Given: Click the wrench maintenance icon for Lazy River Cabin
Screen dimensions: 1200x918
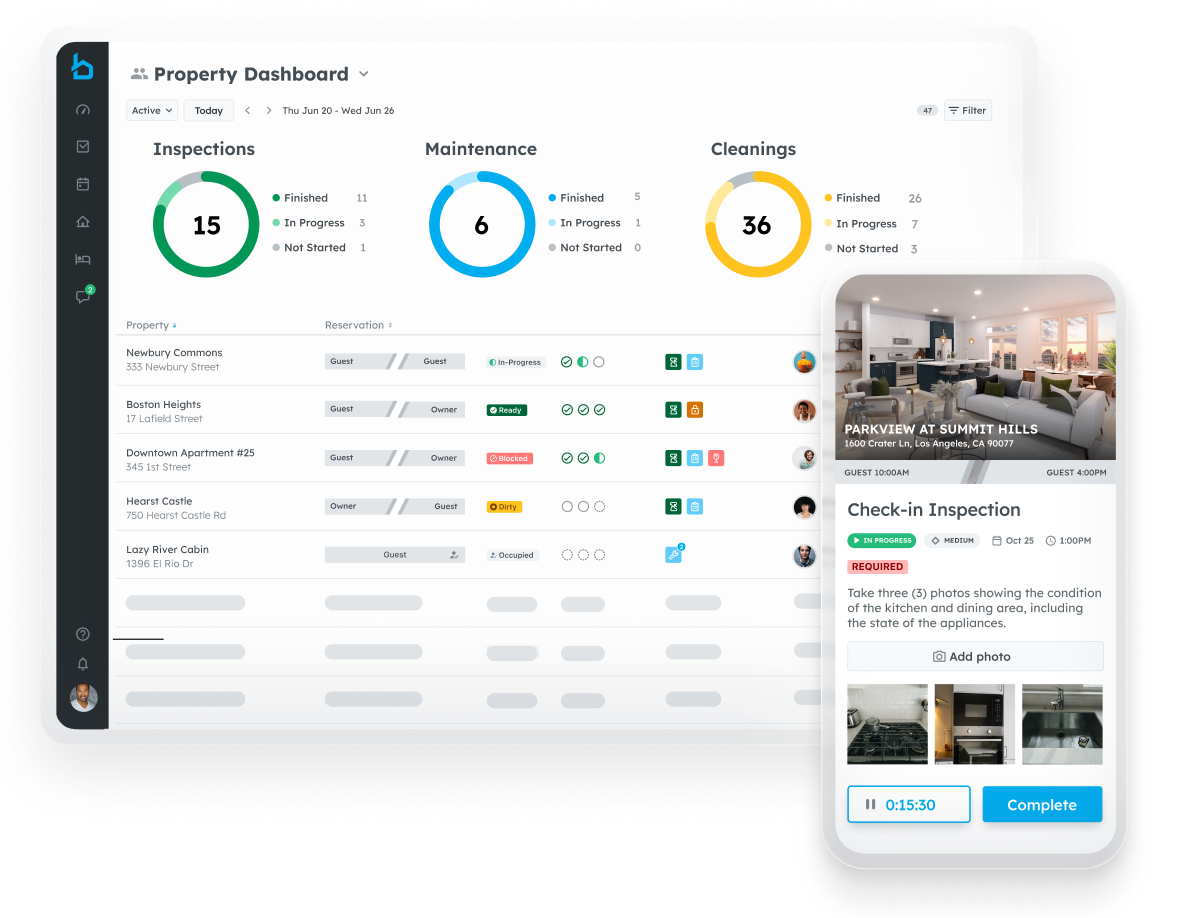Looking at the screenshot, I should click(674, 555).
